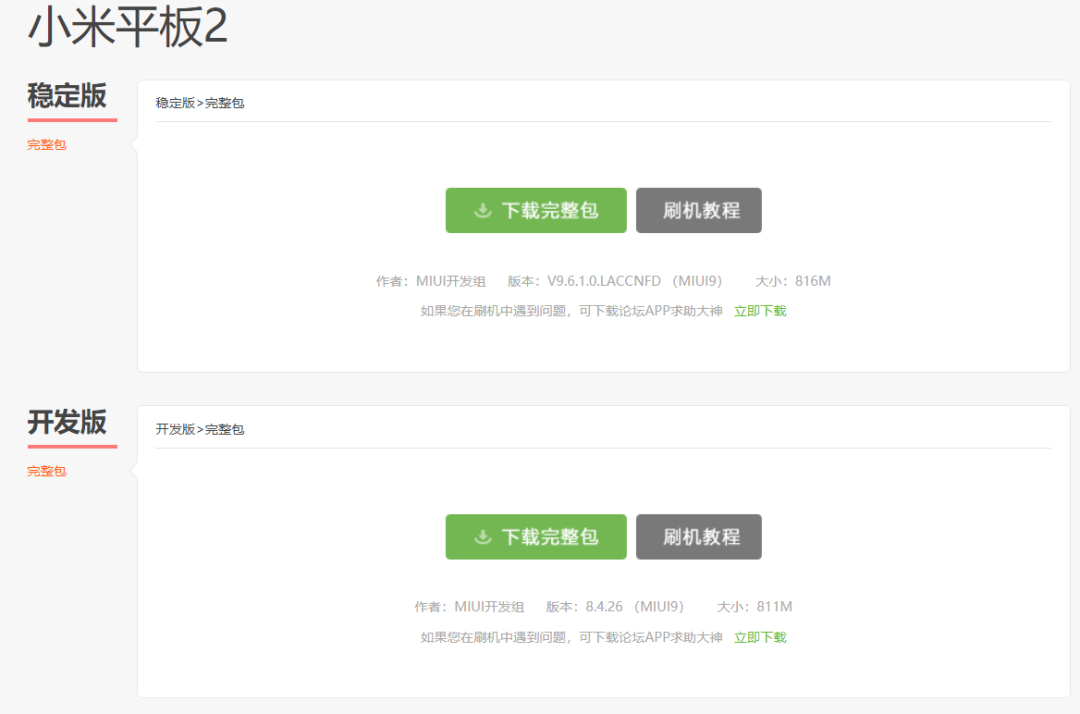
Task: Click author text MIUI开发组 in stable section
Action: point(450,281)
